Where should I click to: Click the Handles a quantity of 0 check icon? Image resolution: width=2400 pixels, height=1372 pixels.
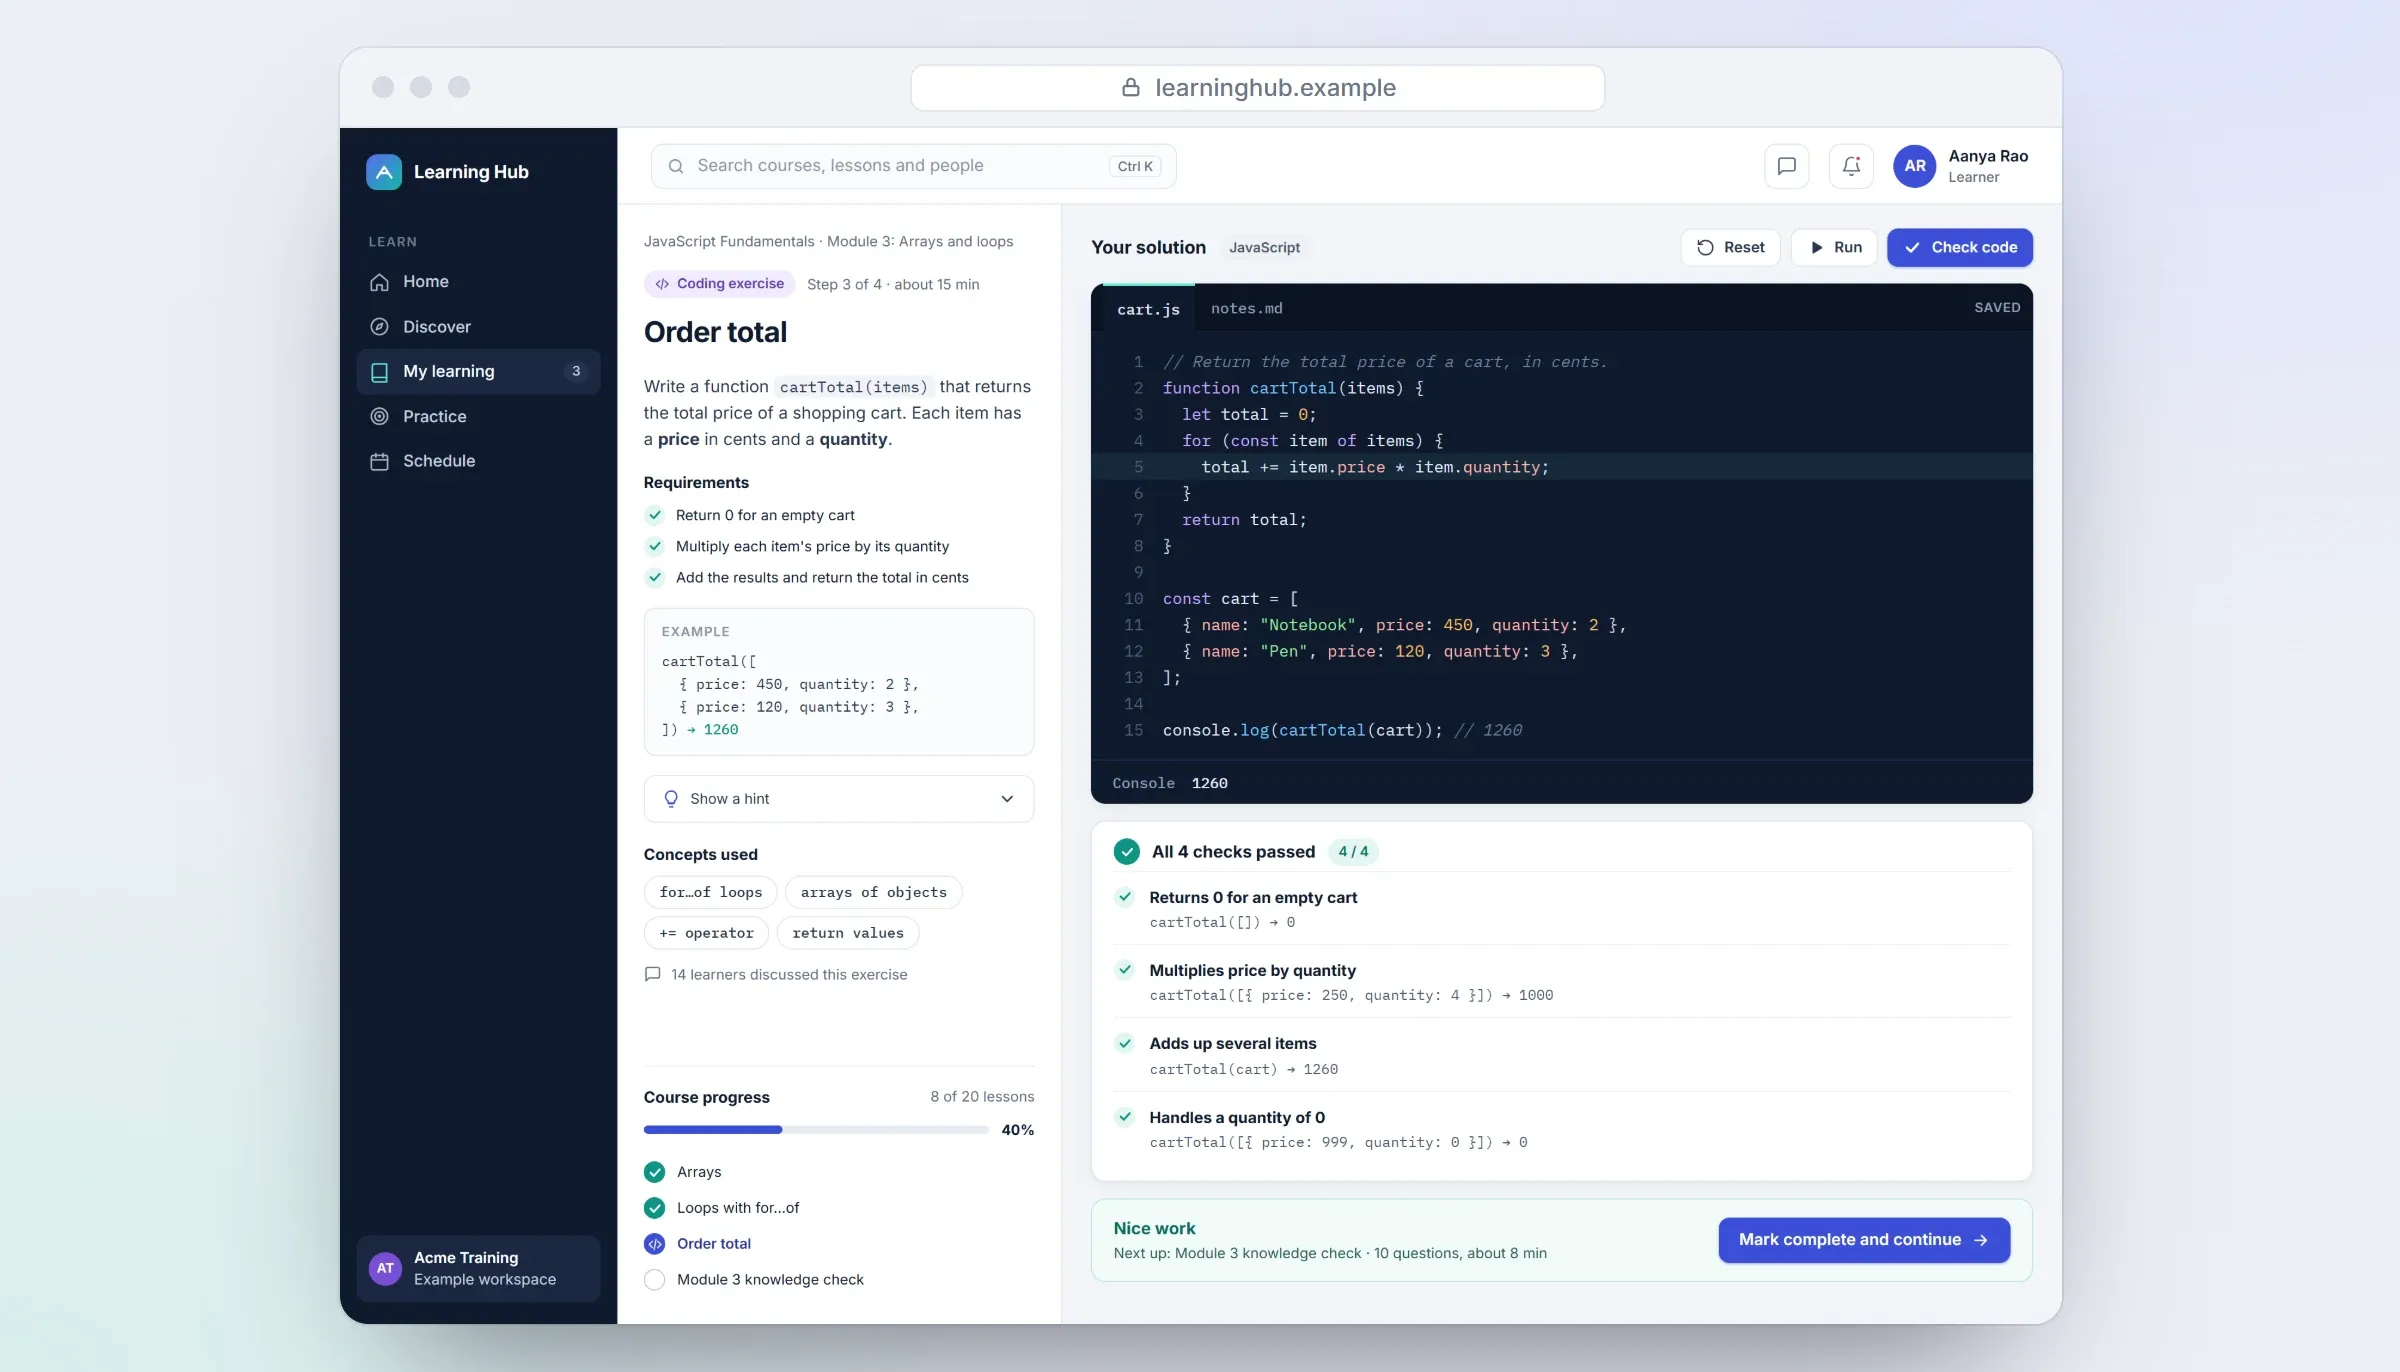(1125, 1117)
